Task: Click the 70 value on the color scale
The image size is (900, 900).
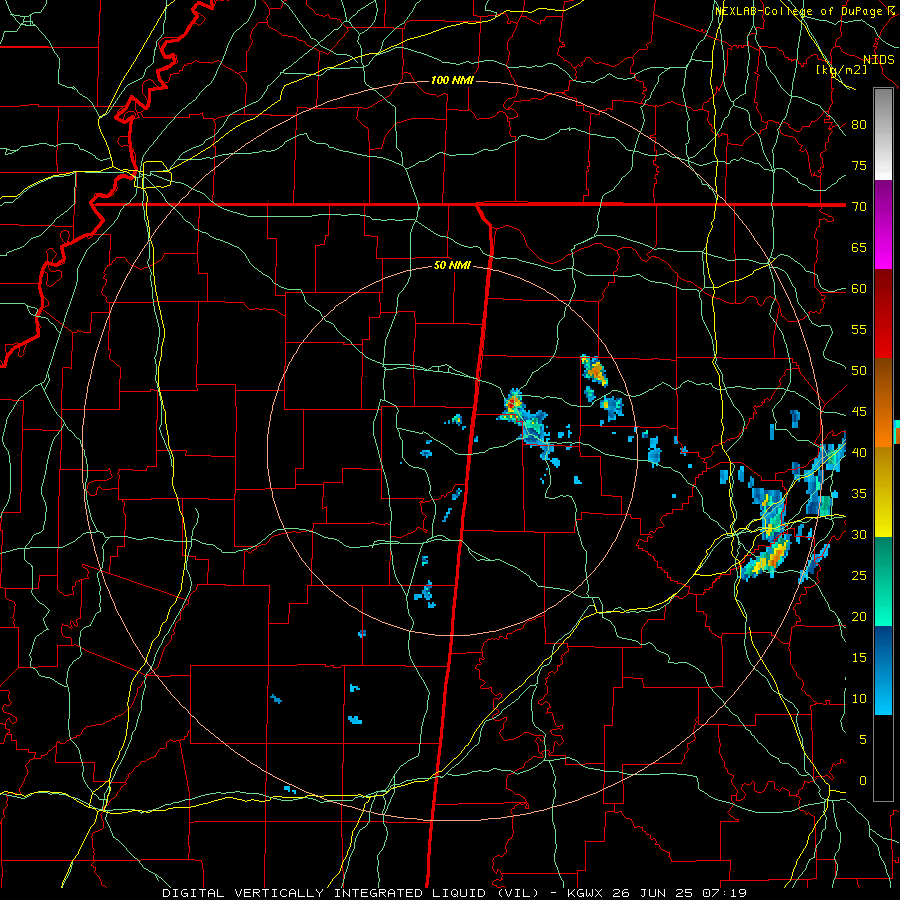Action: tap(859, 207)
